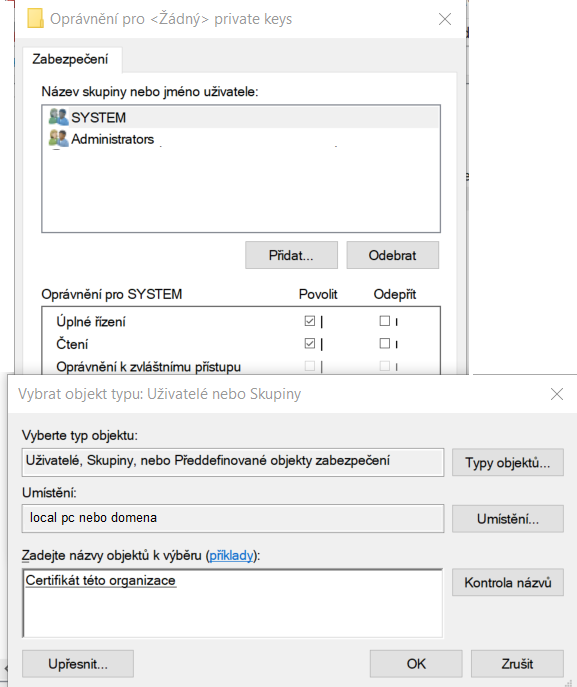The height and width of the screenshot is (687, 577).
Task: Click the folder icon in permissions title bar
Action: (x=35, y=19)
